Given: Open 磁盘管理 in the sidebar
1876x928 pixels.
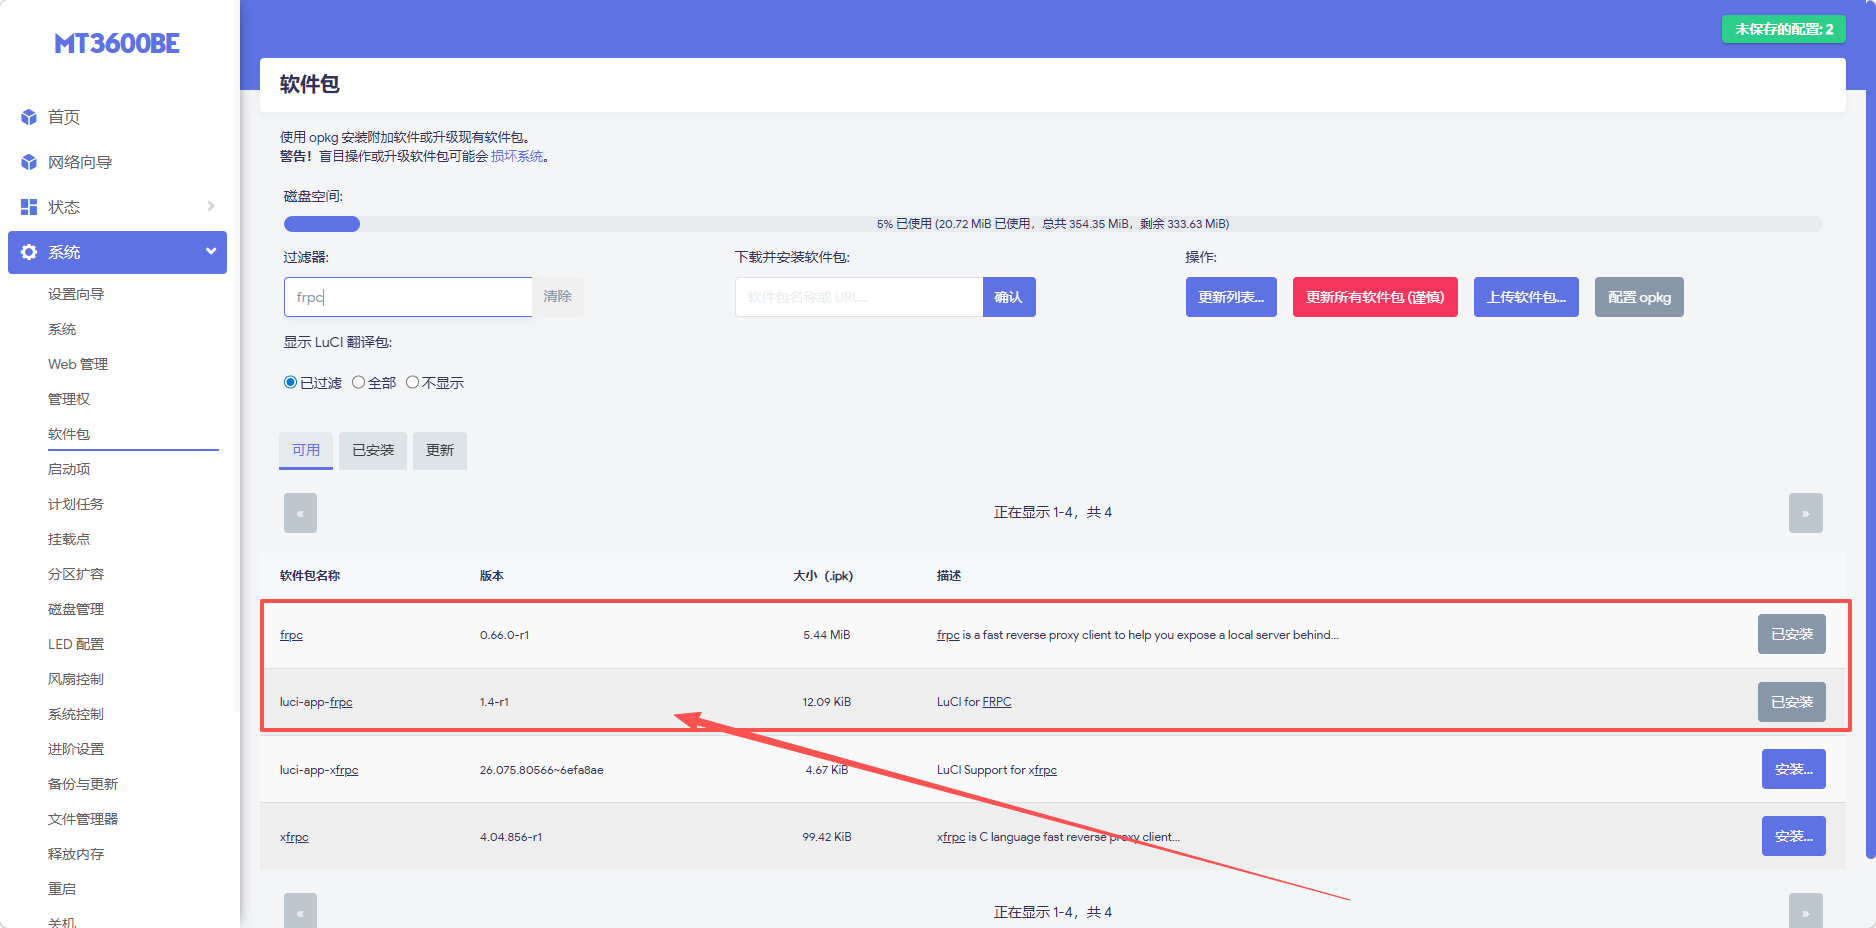Looking at the screenshot, I should pos(76,609).
